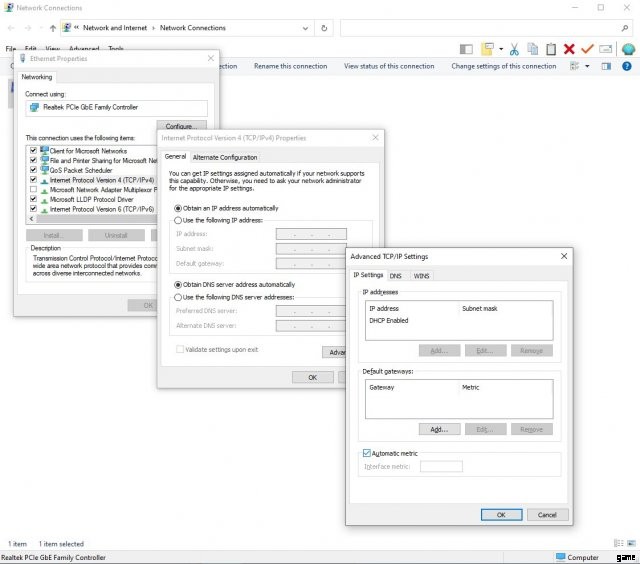This screenshot has width=640, height=564.
Task: Click the scissors Cut icon in toolbar
Action: pos(513,48)
